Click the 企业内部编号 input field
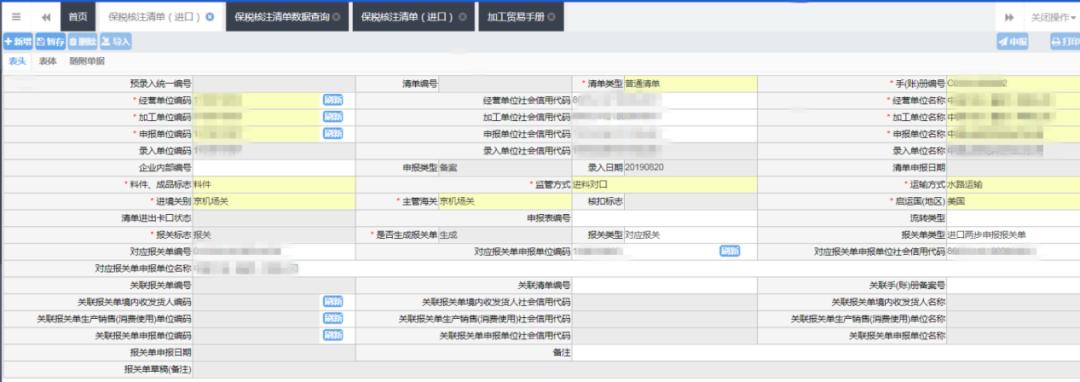The height and width of the screenshot is (382, 1080). [274, 167]
